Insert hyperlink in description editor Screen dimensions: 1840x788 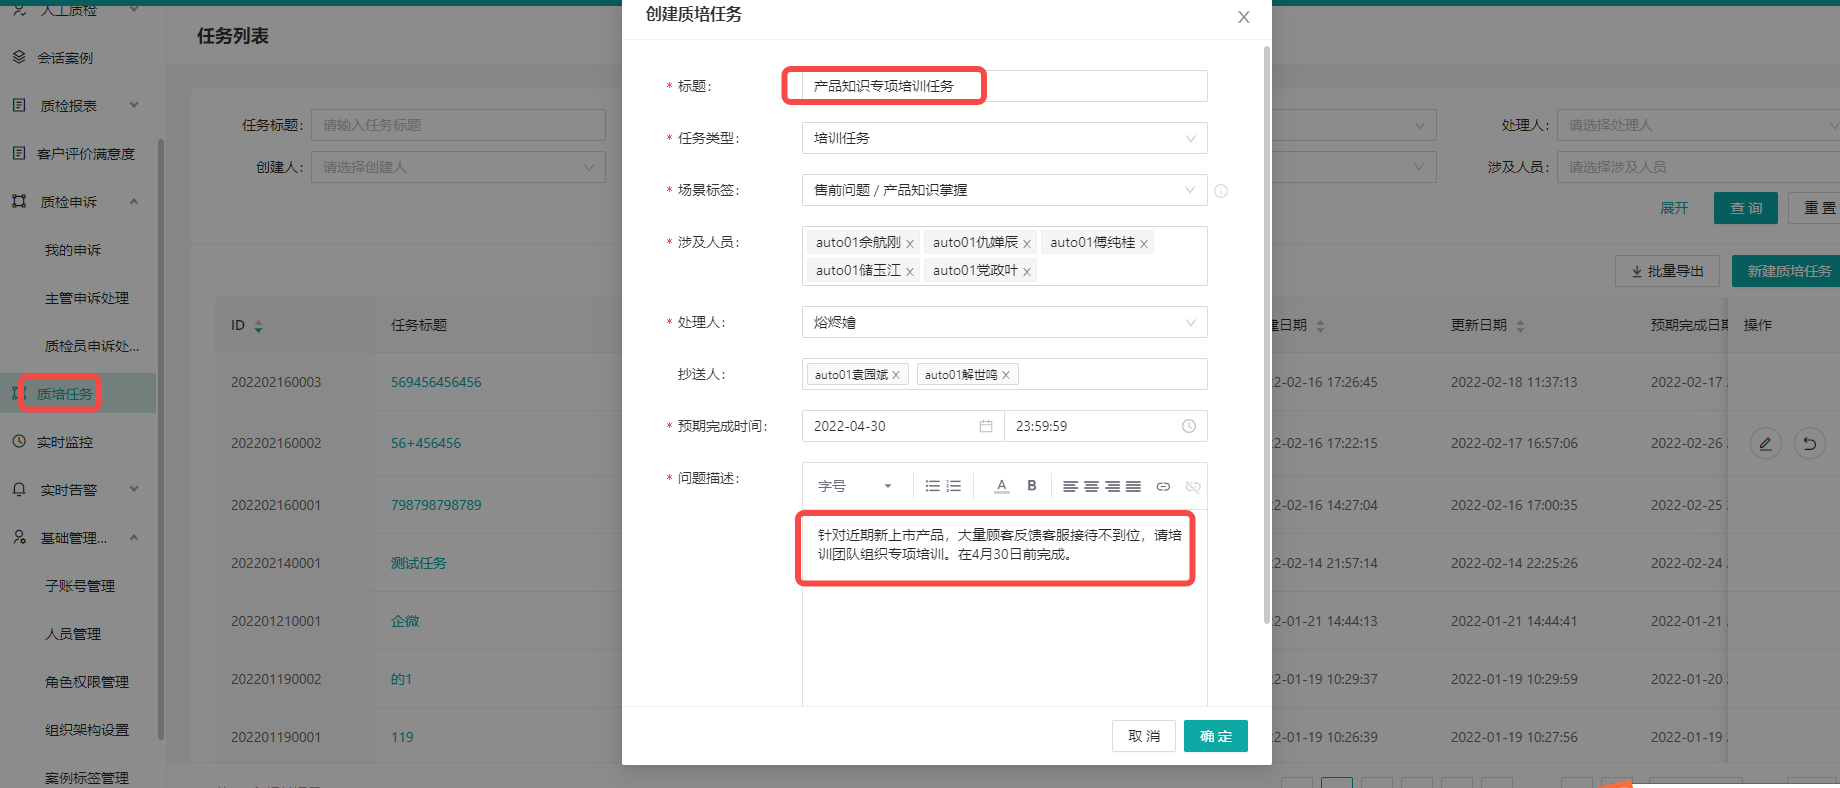(1163, 487)
